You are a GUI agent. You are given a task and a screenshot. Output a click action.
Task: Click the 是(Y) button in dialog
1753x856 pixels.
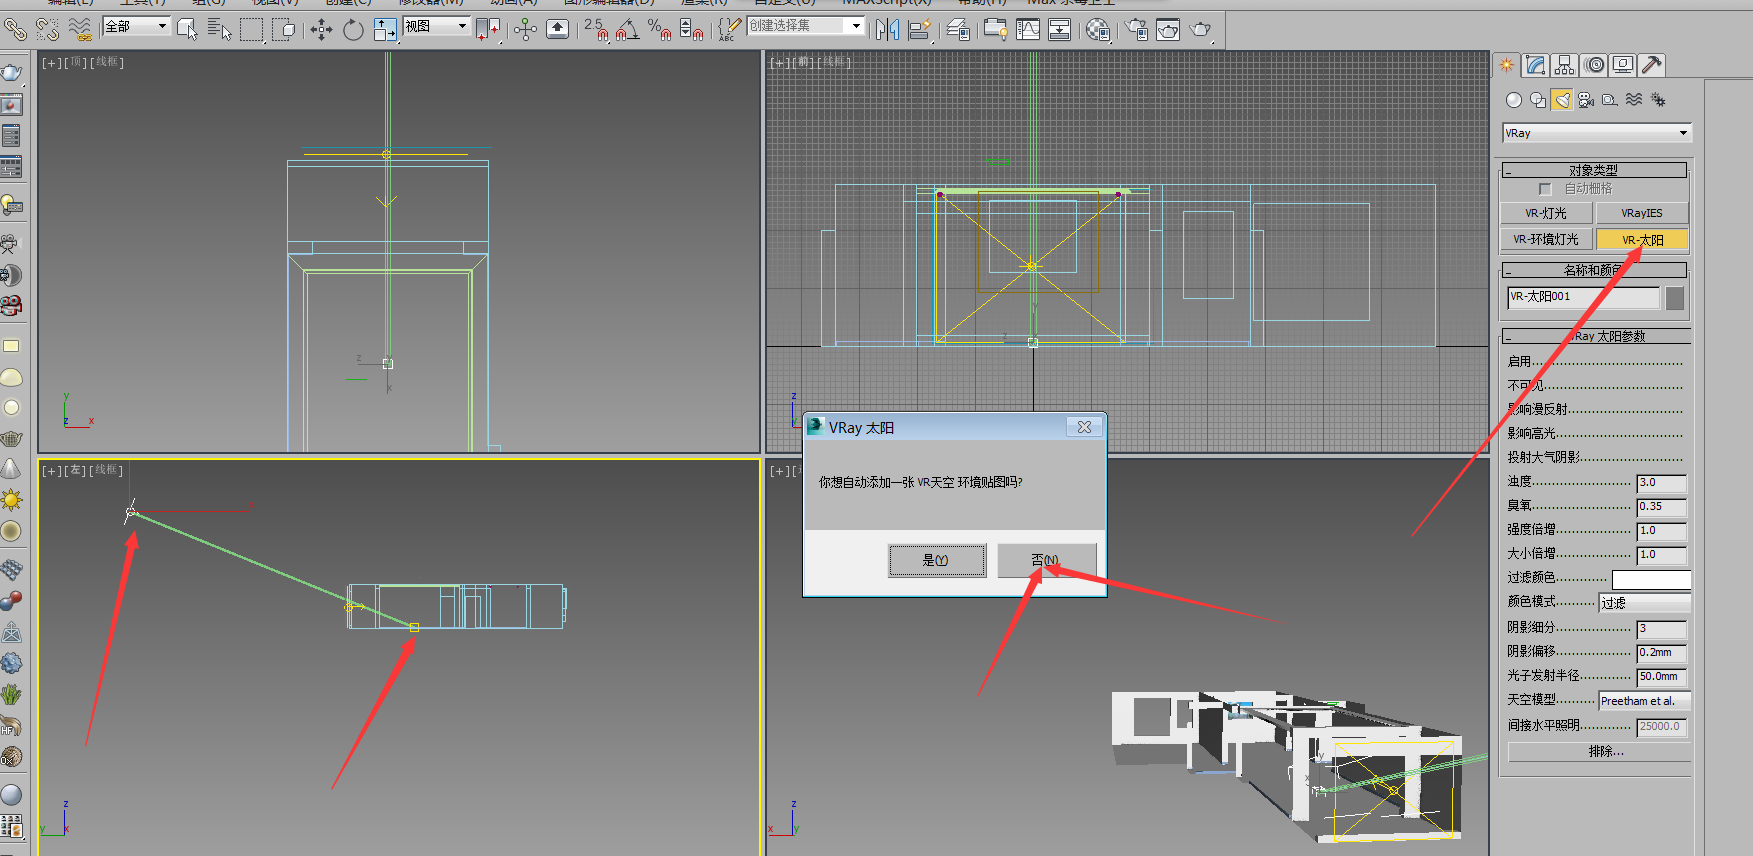click(x=936, y=560)
